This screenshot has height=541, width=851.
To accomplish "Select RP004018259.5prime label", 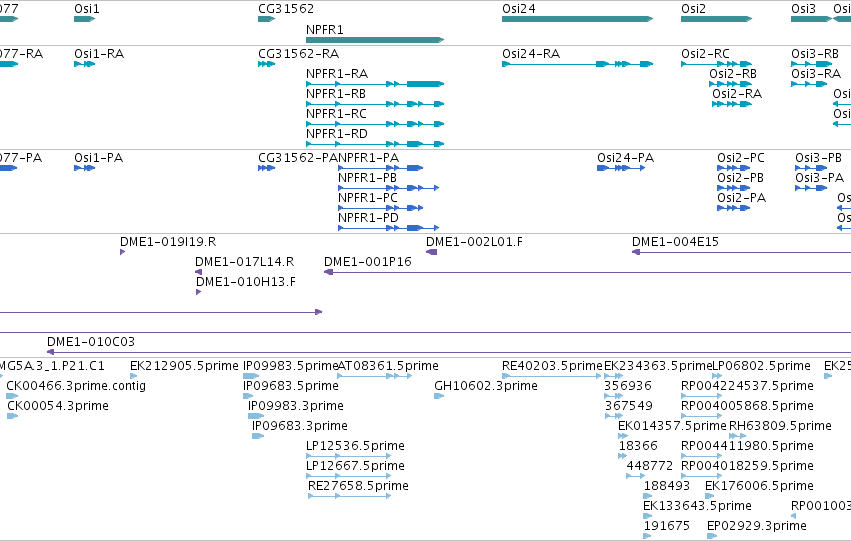I will (747, 467).
